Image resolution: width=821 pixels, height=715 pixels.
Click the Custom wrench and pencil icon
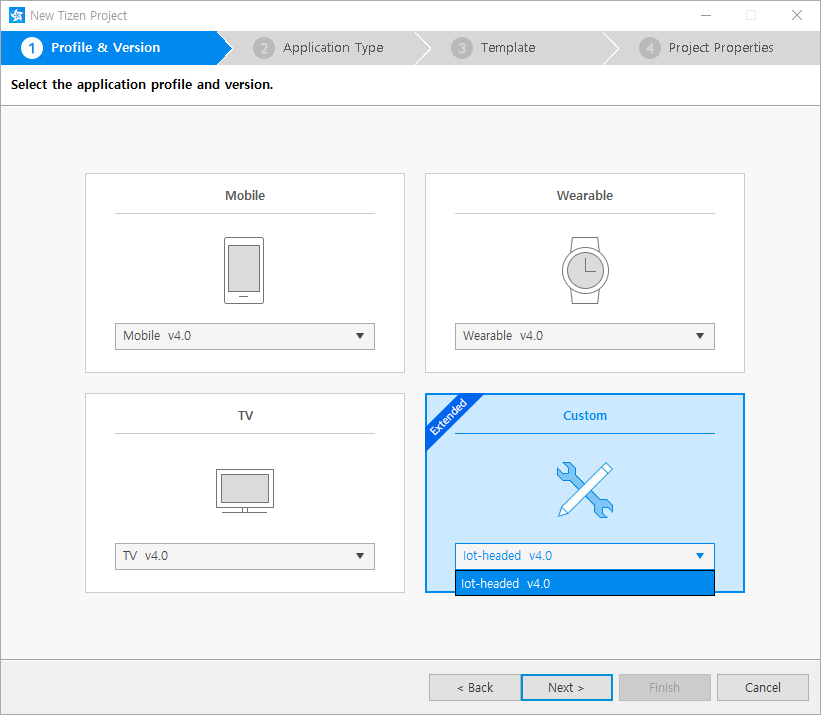584,489
